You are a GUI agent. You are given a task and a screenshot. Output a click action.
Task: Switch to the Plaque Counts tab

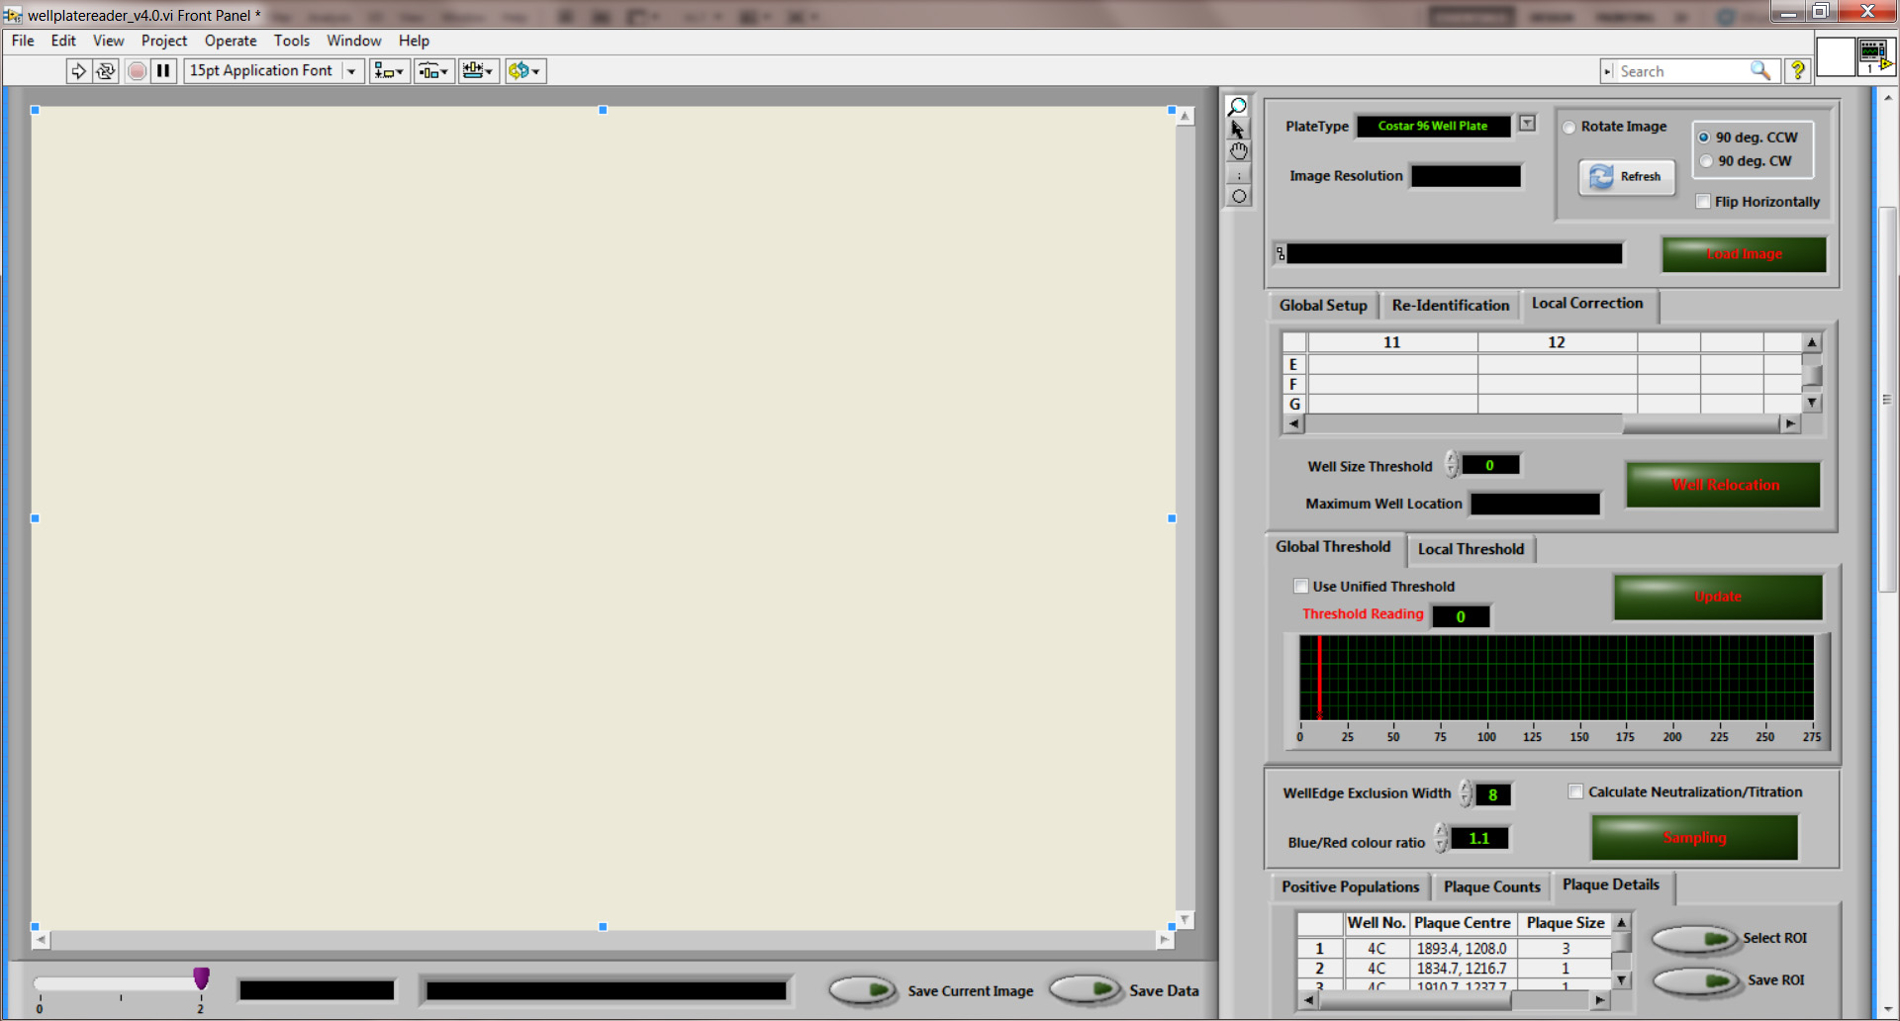coord(1492,887)
